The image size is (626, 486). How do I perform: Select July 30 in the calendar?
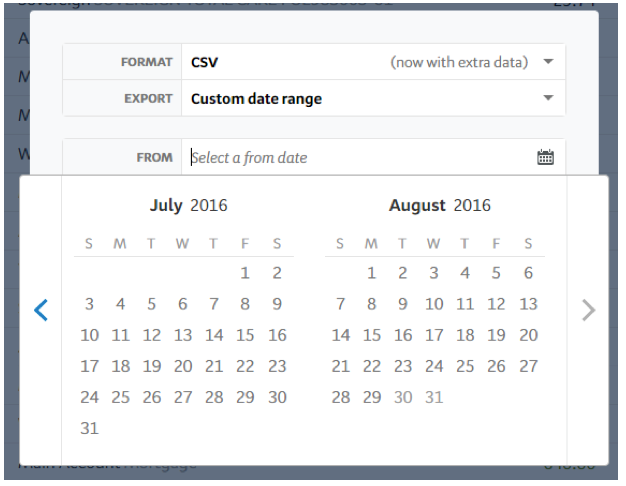pos(277,398)
